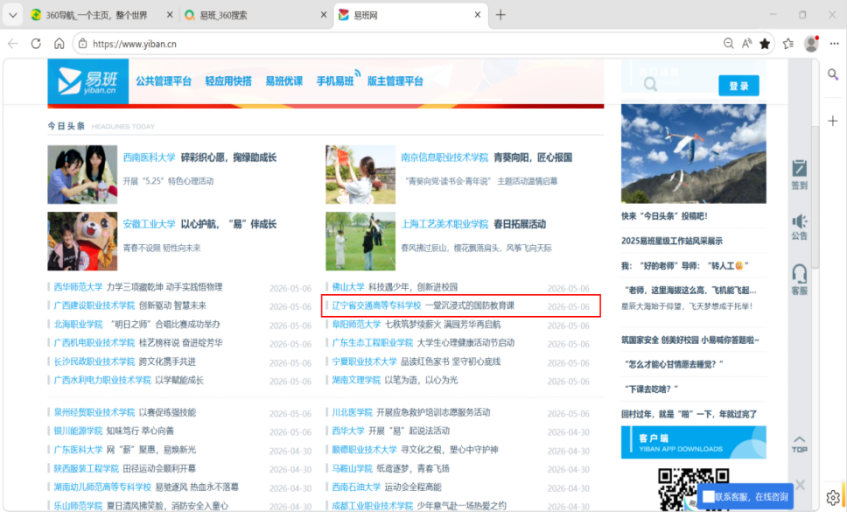
Task: Click the site search magnifier icon
Action: (x=650, y=84)
